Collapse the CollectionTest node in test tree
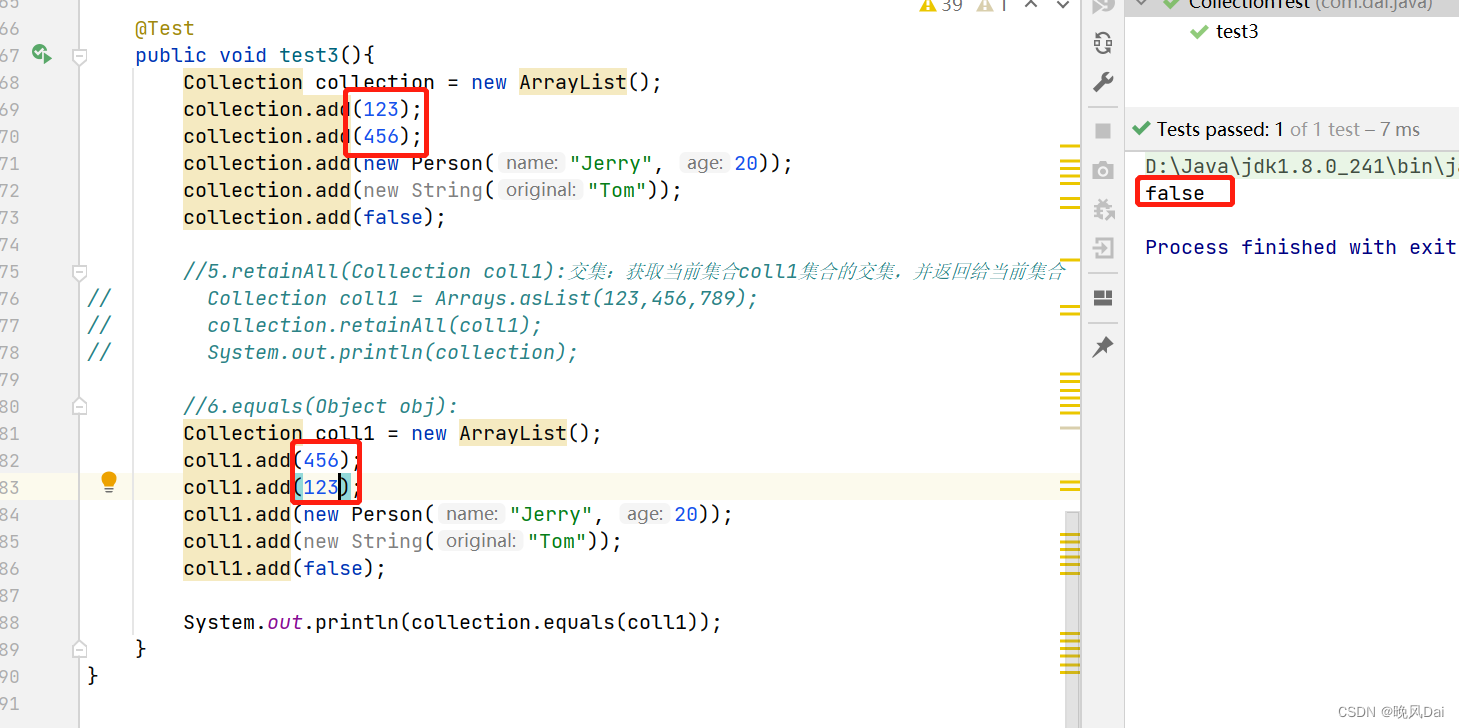Viewport: 1459px width, 728px height. click(x=1142, y=4)
